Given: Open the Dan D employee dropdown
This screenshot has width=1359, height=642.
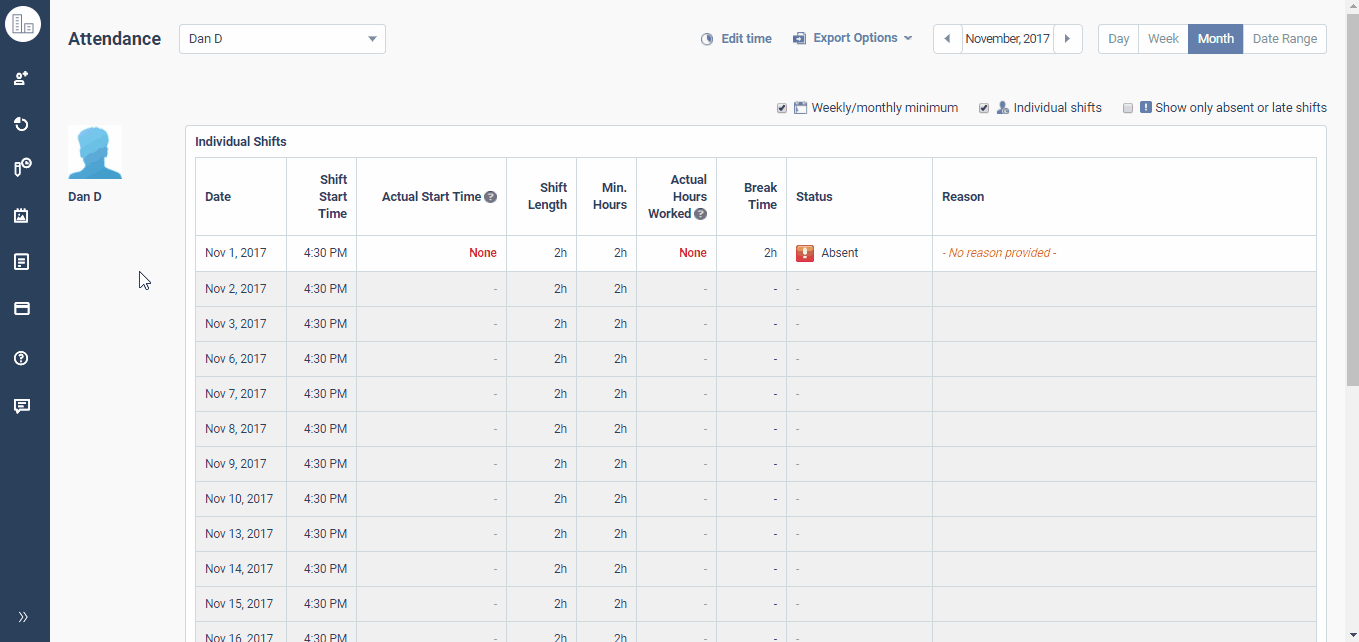Looking at the screenshot, I should coord(282,39).
